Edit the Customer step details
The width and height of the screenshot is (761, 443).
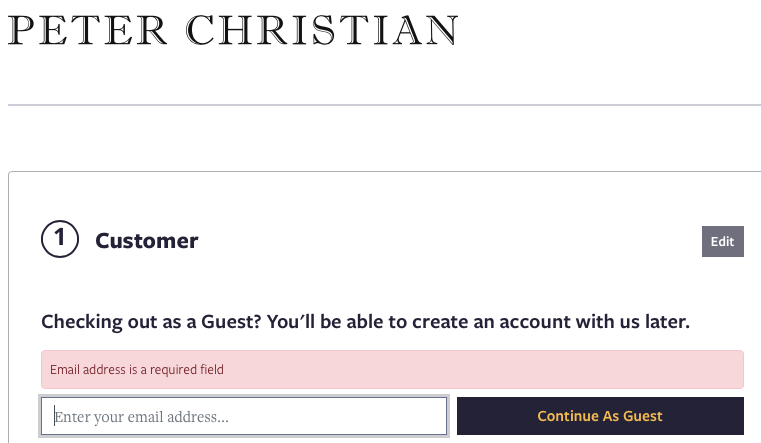[x=722, y=241]
